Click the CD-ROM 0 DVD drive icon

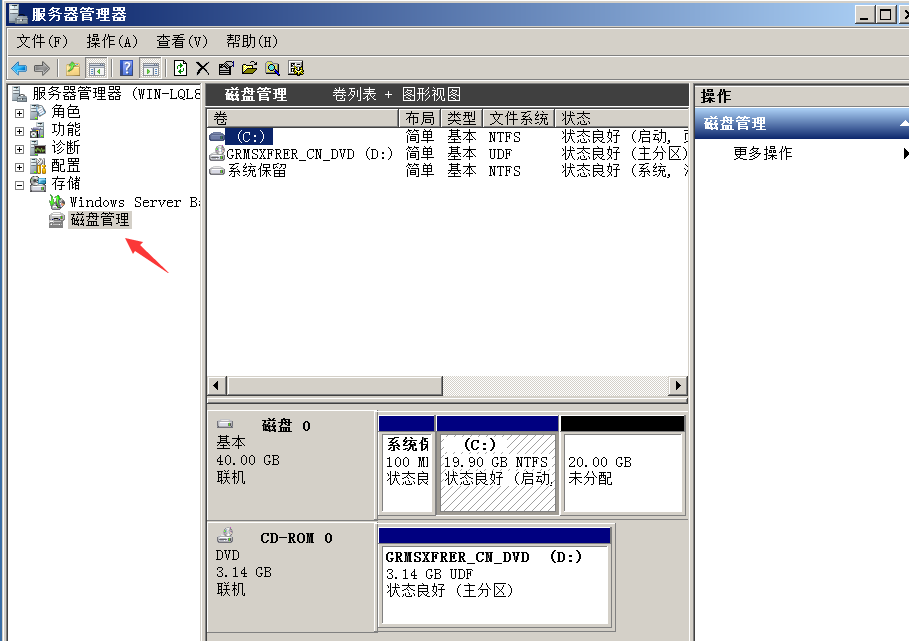[225, 535]
